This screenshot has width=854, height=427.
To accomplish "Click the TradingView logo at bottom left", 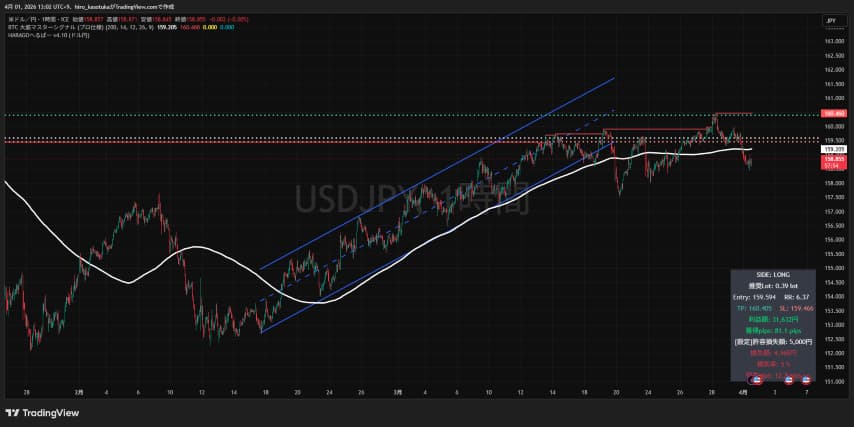I will coord(42,412).
